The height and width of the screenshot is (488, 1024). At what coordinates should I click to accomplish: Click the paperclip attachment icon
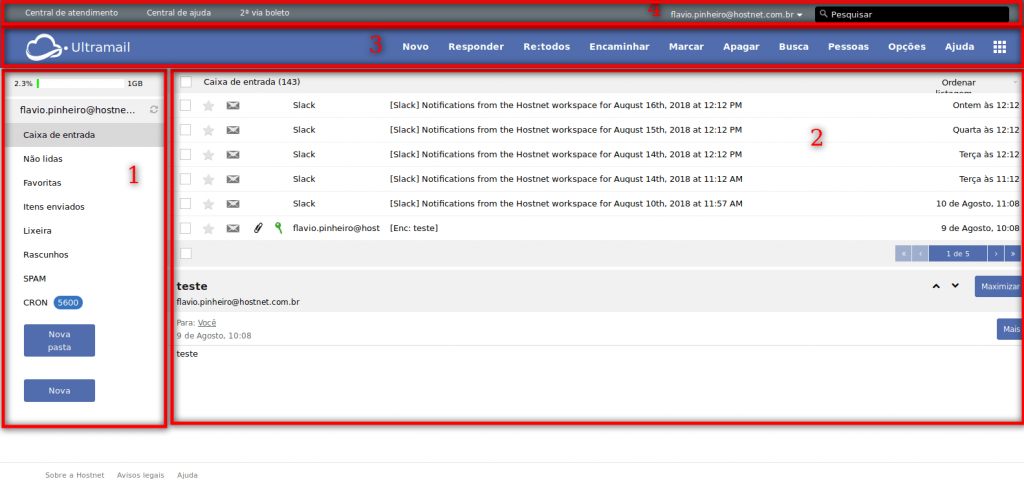[x=257, y=228]
